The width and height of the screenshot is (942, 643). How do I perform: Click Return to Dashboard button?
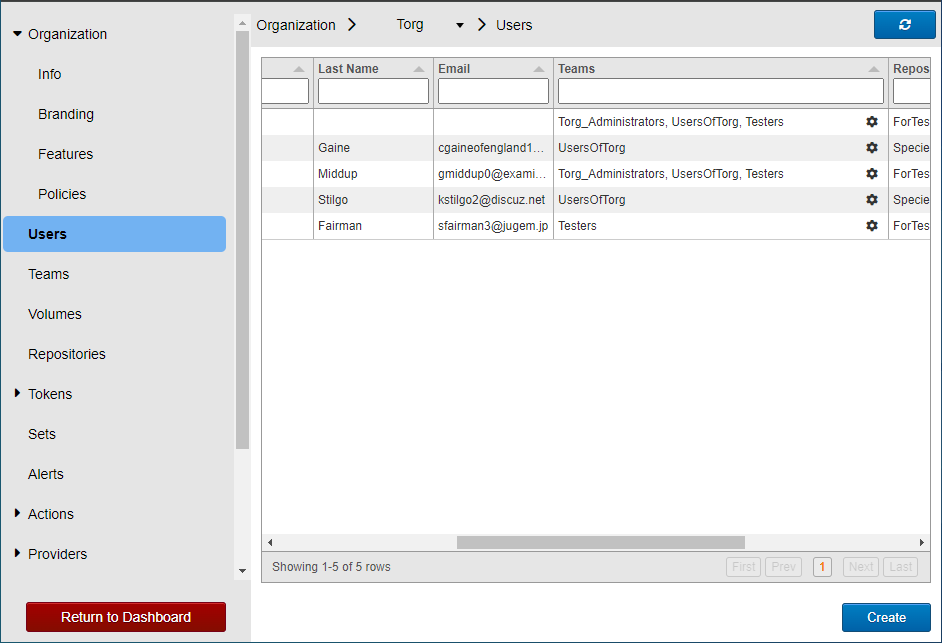tap(126, 617)
